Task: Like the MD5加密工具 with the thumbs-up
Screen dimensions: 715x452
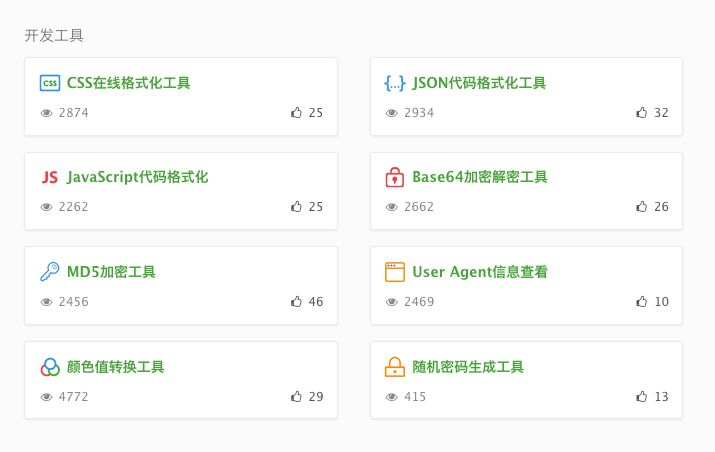Action: pyautogui.click(x=296, y=301)
